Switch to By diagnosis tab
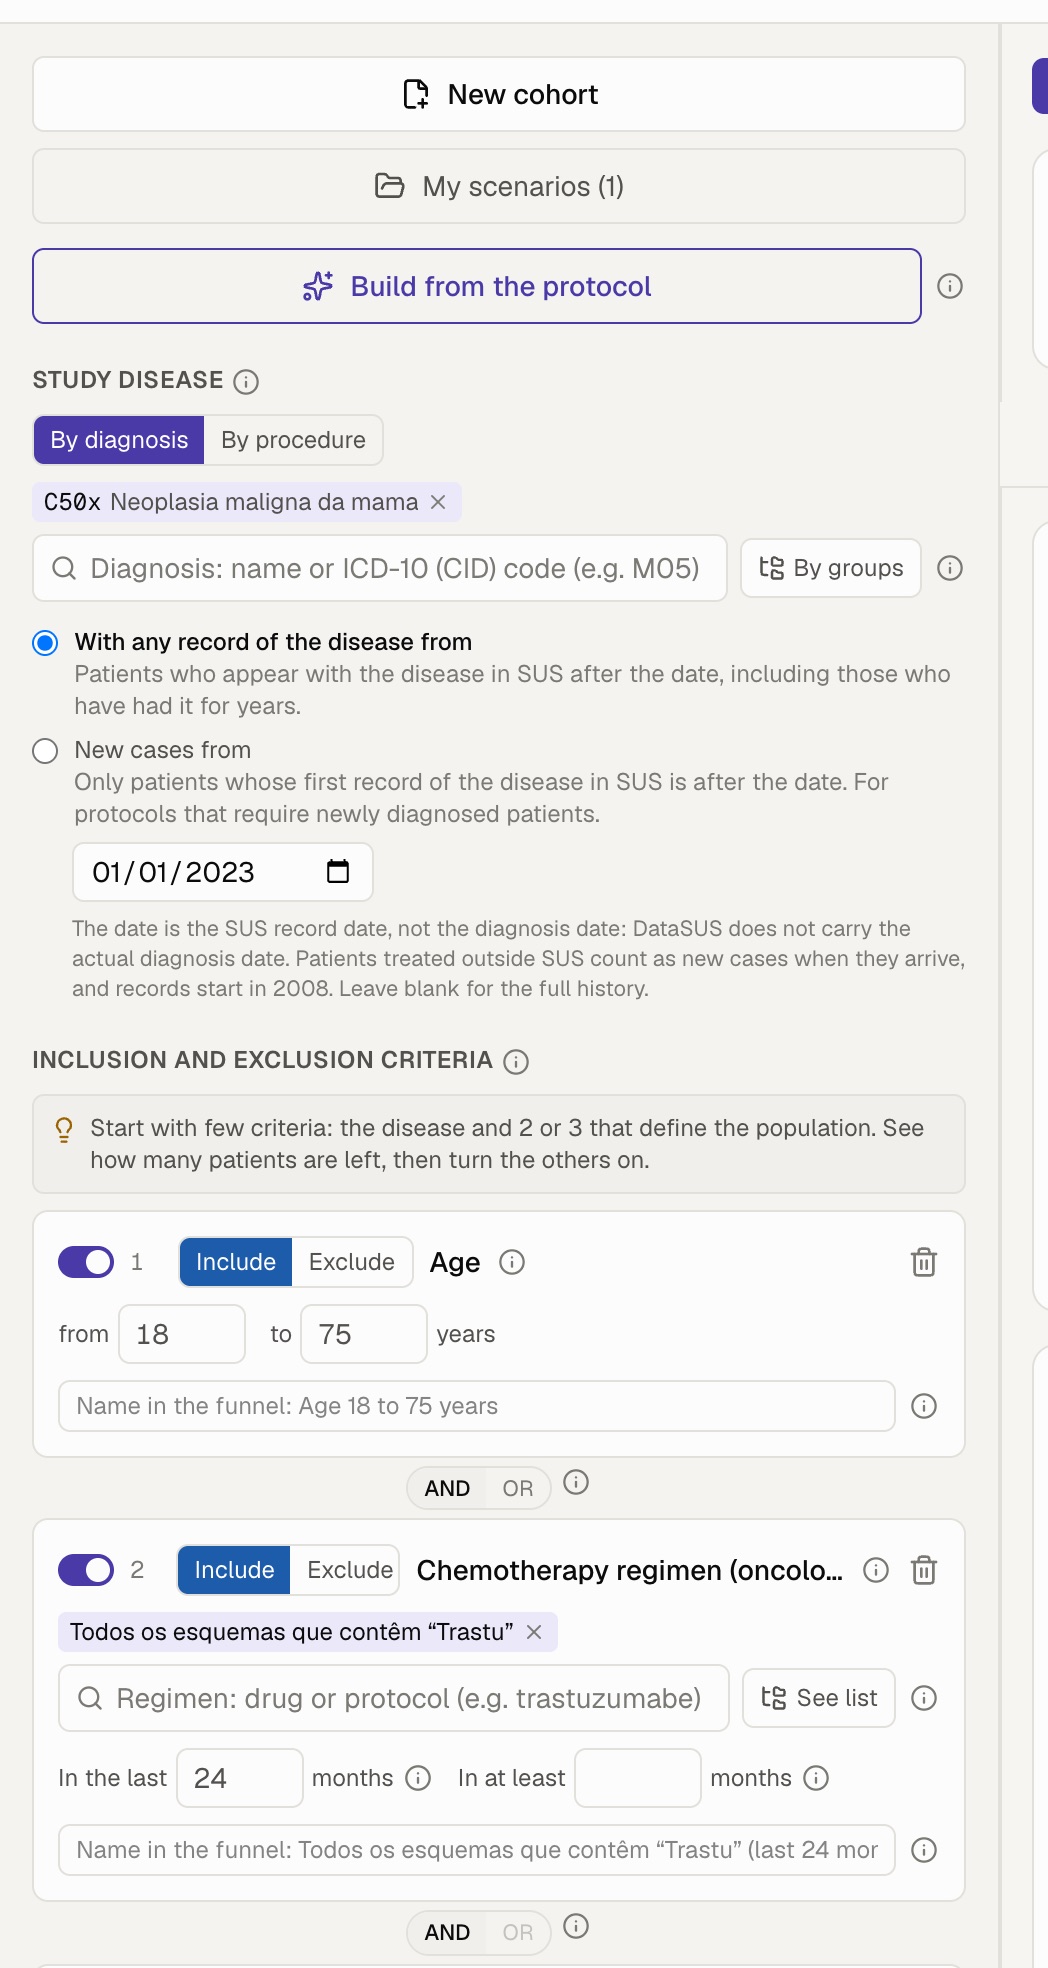Screen dimensions: 1048x1968 pyautogui.click(x=119, y=440)
